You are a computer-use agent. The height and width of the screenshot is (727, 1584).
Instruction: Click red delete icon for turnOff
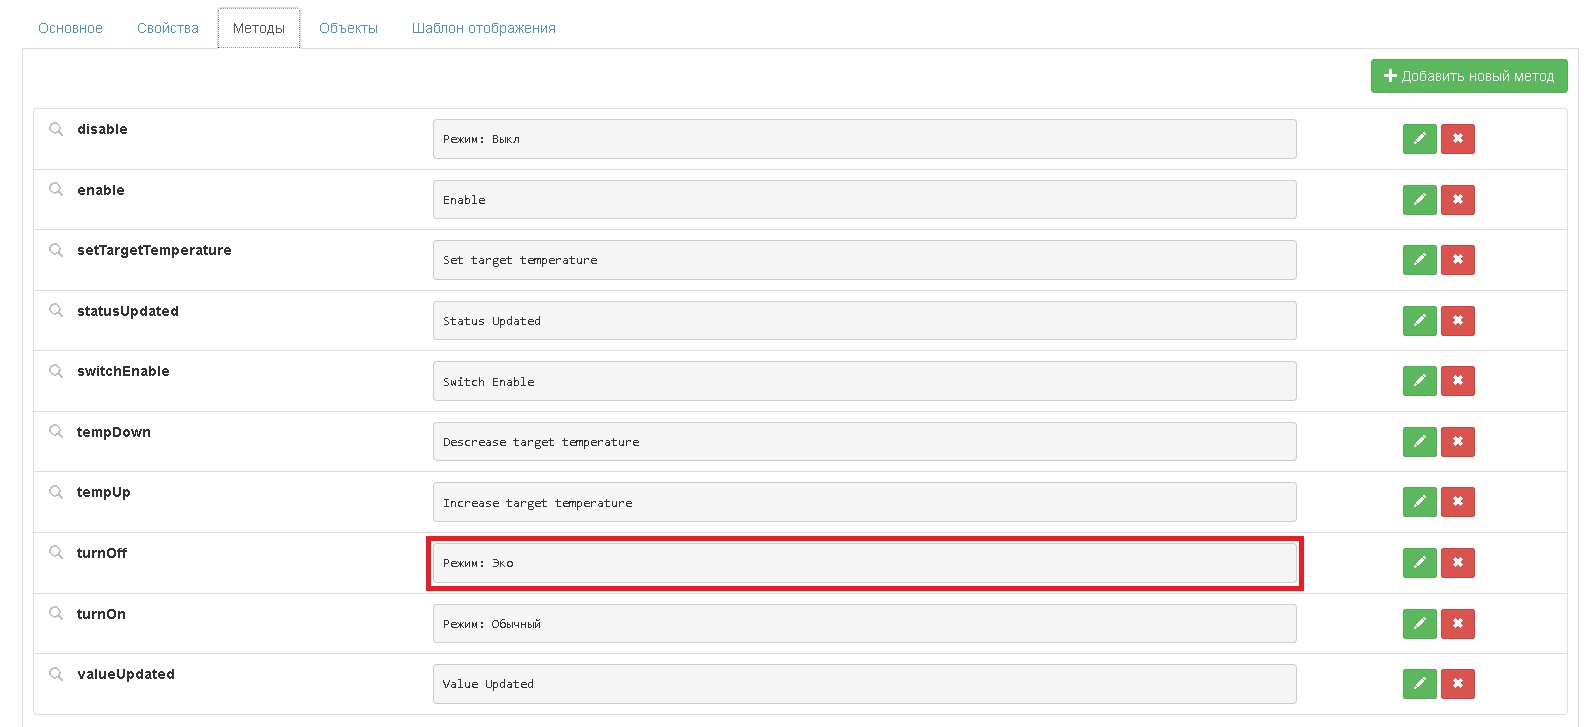tap(1457, 563)
